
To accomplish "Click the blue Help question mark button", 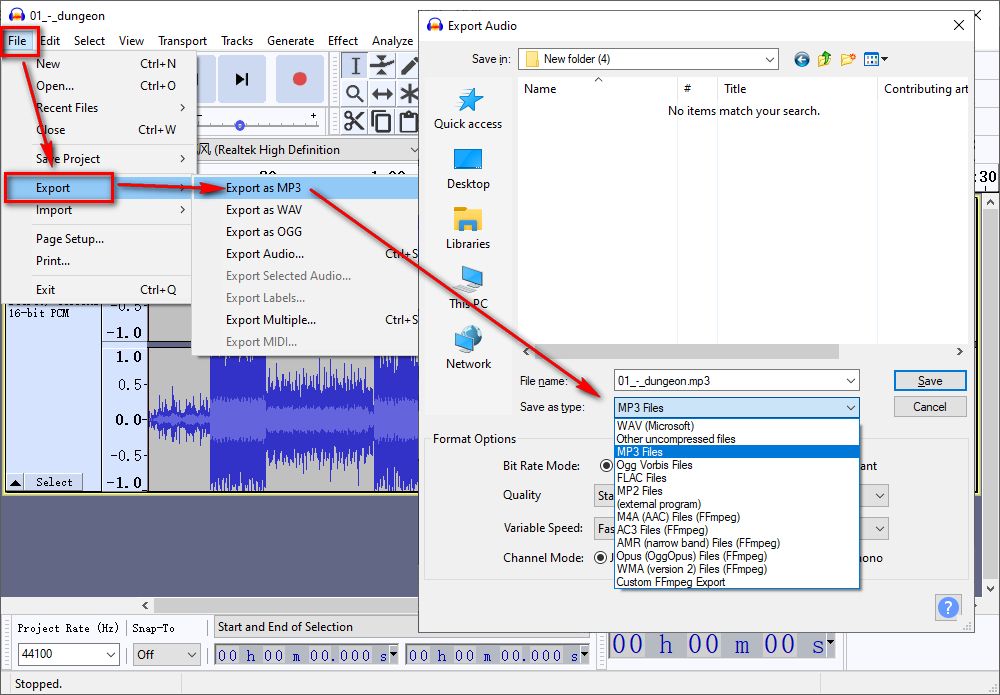I will [x=948, y=607].
